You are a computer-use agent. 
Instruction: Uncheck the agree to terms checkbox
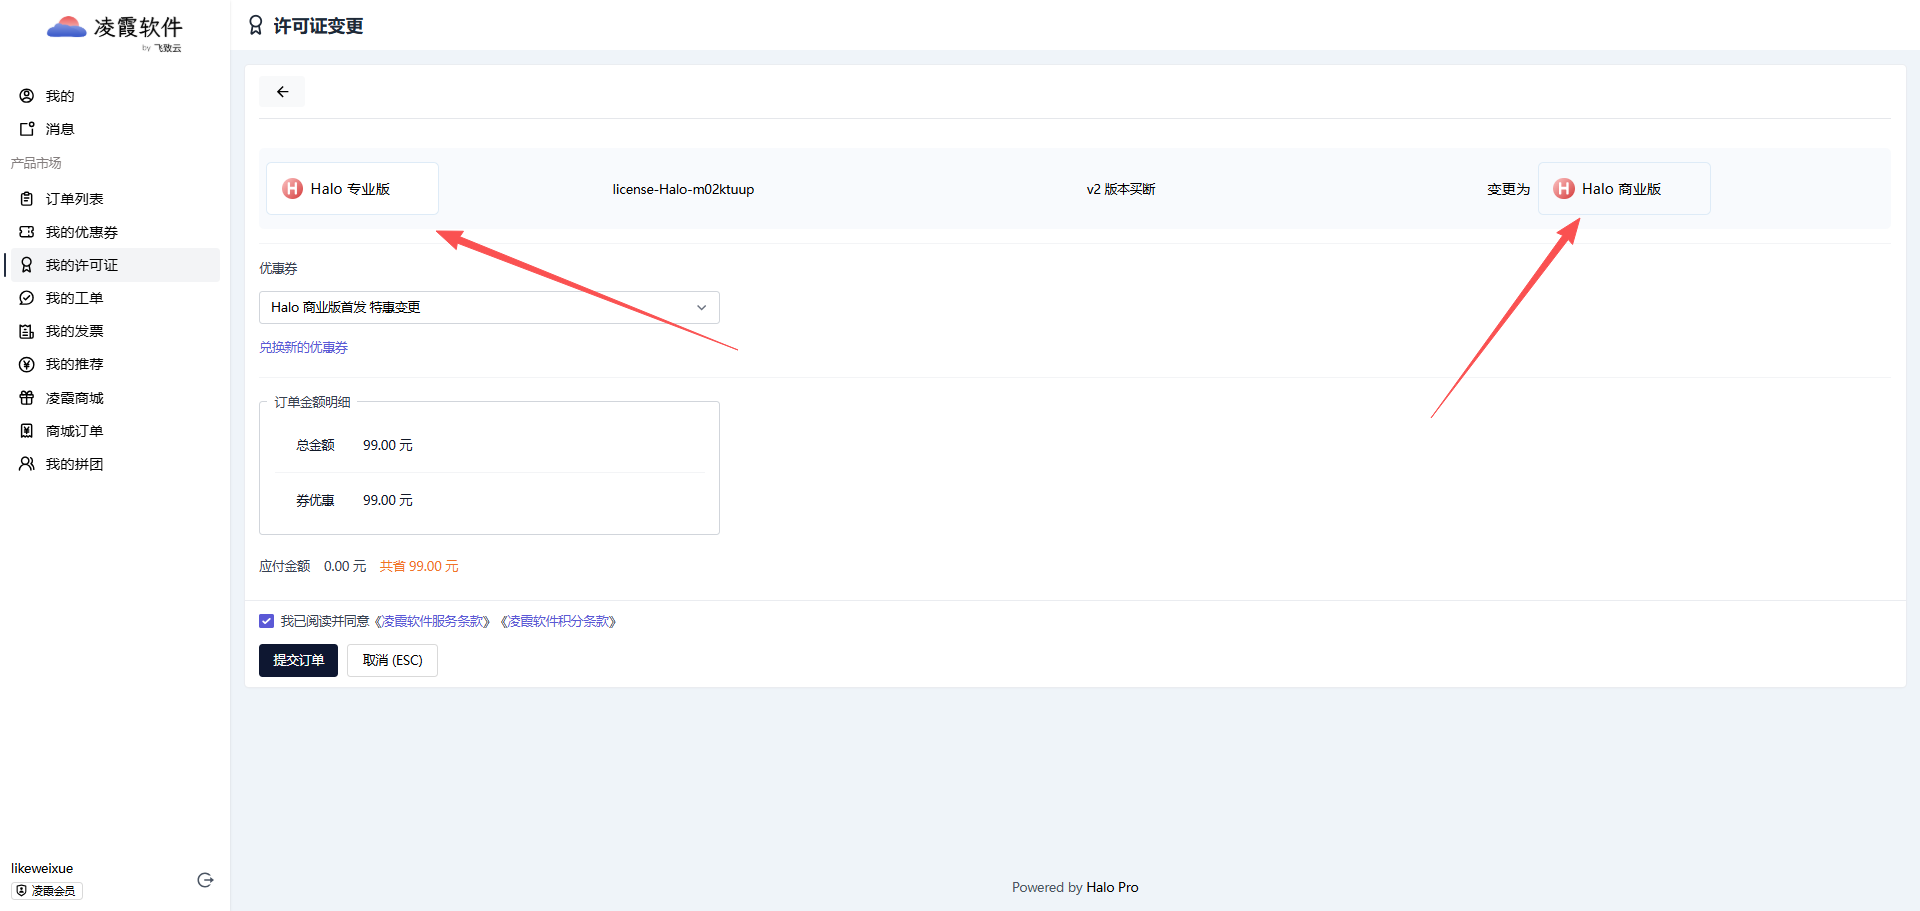[266, 621]
